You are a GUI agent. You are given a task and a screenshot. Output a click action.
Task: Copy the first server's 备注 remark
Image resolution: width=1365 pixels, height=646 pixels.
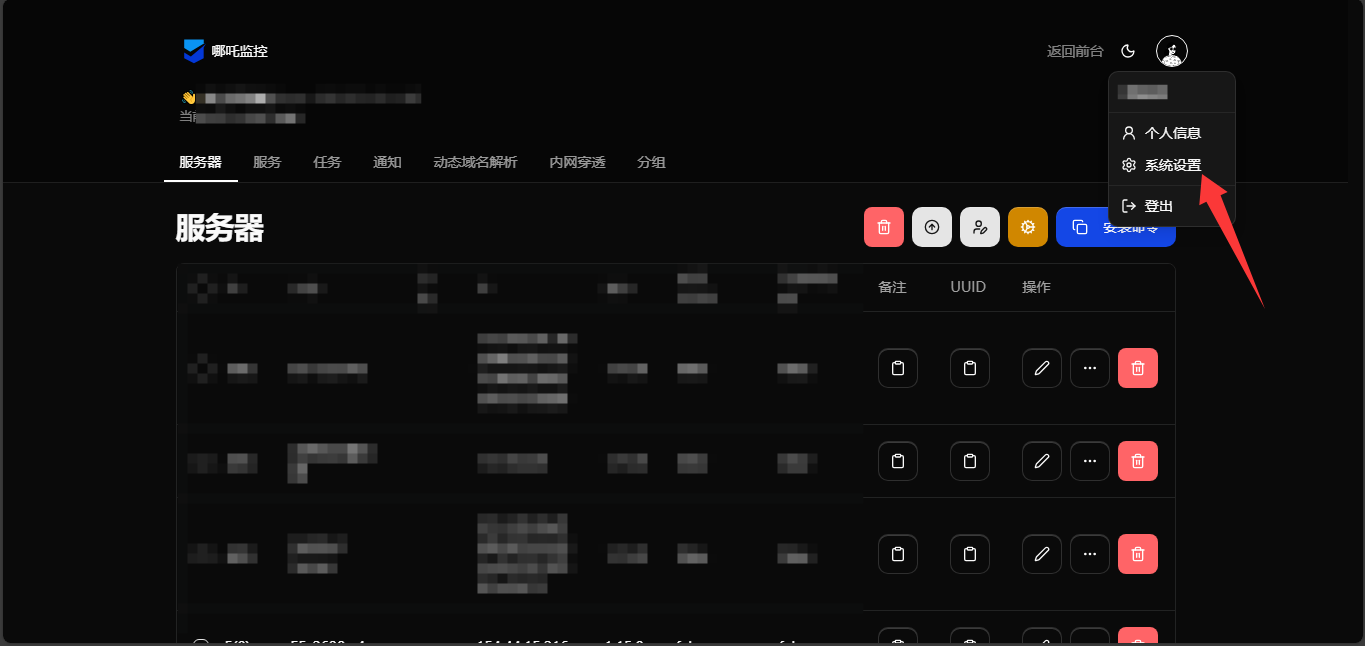(897, 368)
